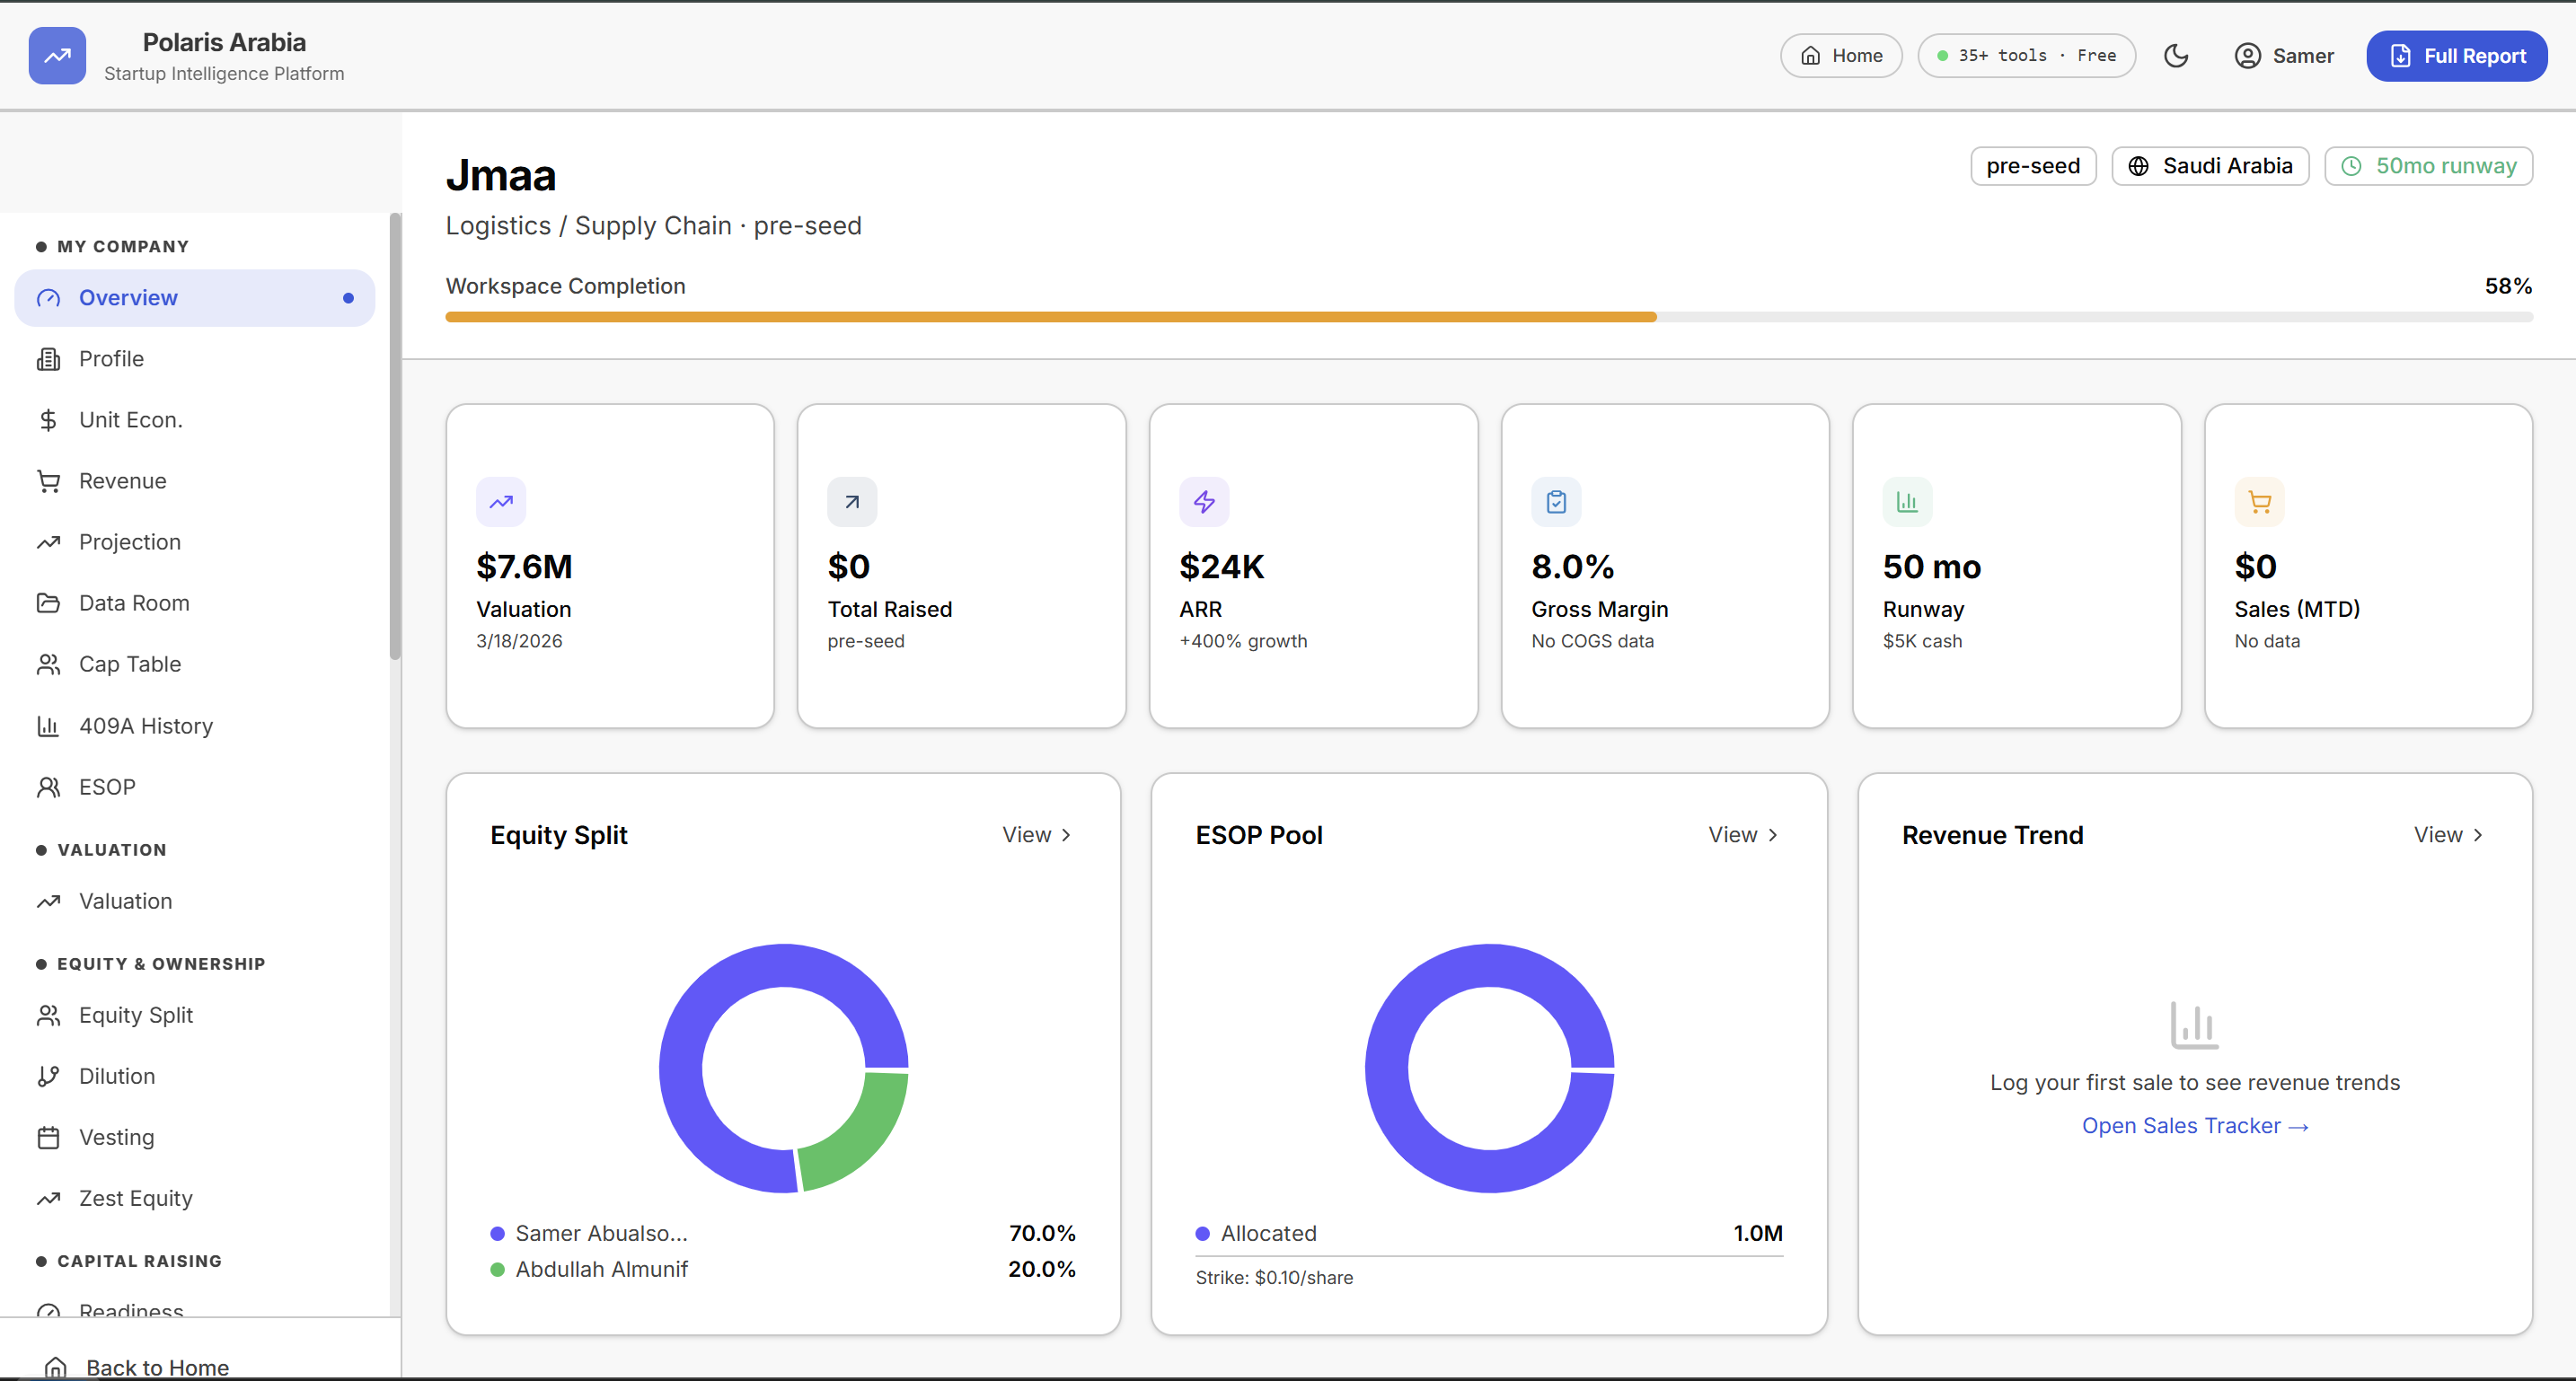Click the Sales MTD cart icon
Image resolution: width=2576 pixels, height=1381 pixels.
point(2259,502)
